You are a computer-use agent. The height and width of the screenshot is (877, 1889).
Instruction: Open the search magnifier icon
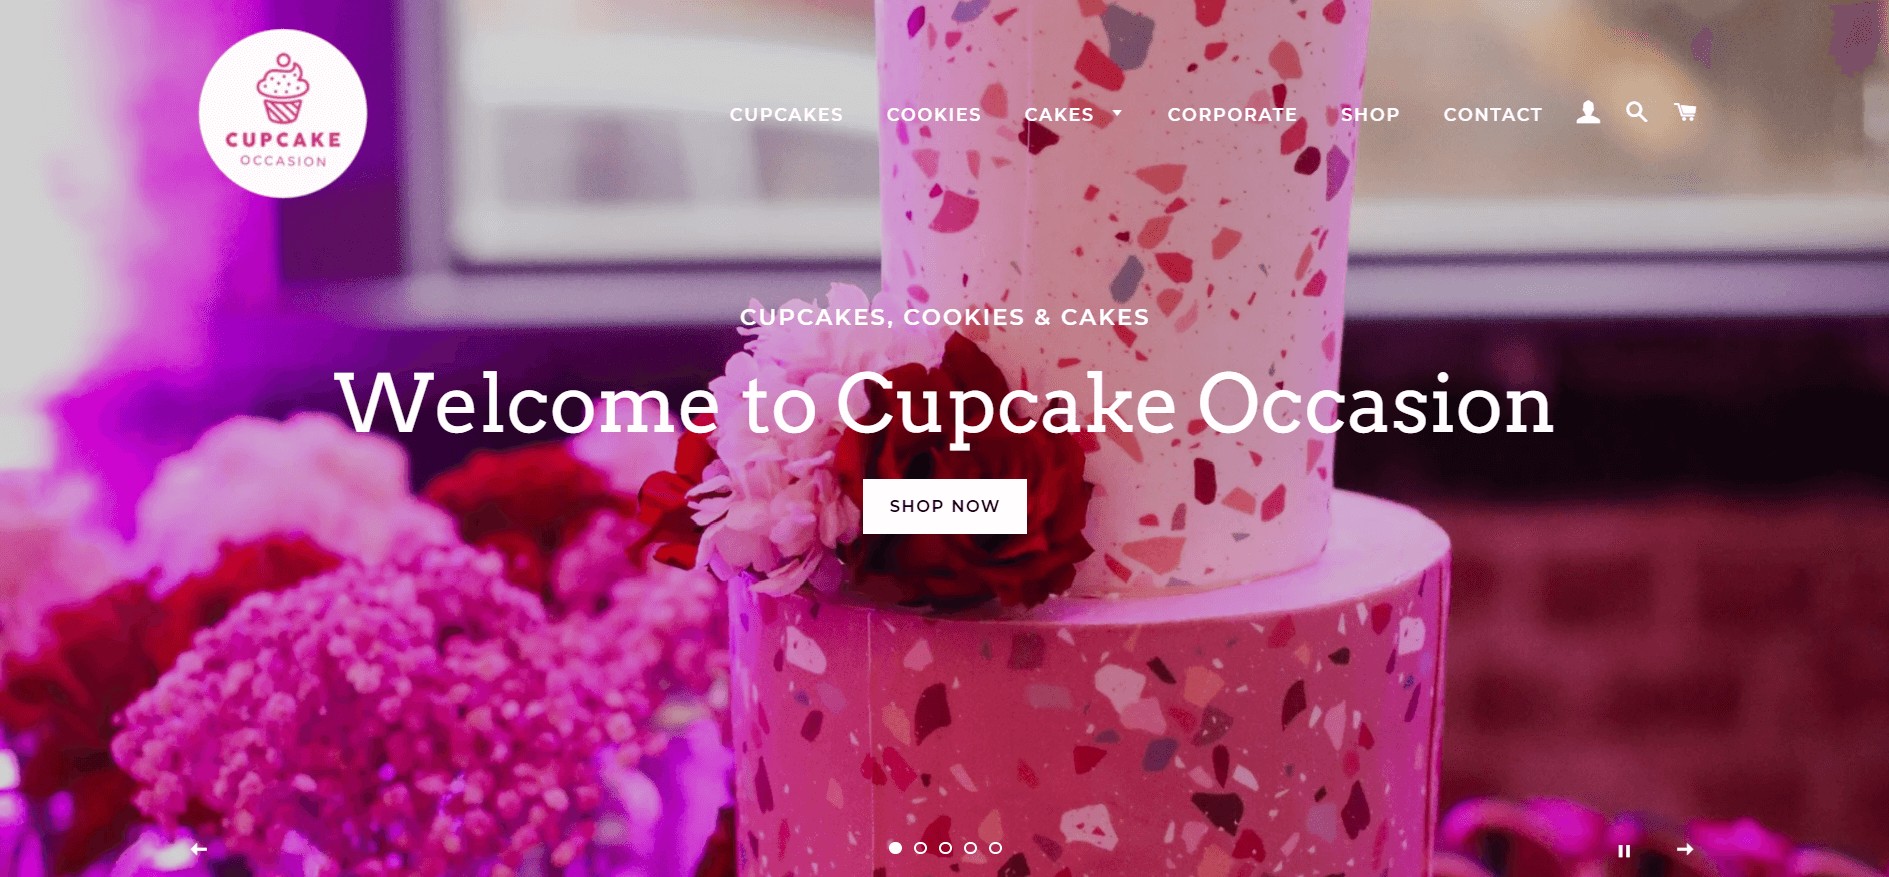pyautogui.click(x=1636, y=112)
